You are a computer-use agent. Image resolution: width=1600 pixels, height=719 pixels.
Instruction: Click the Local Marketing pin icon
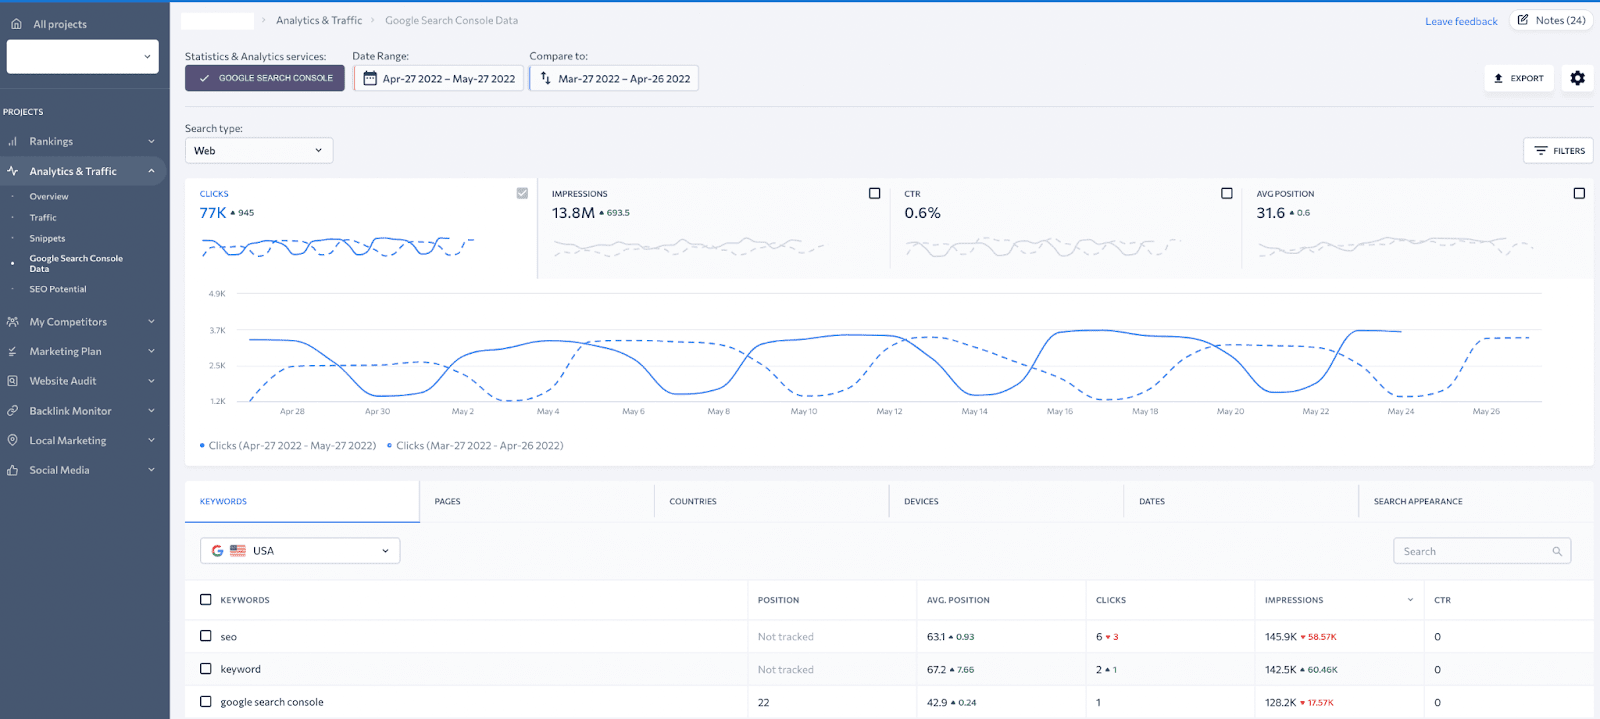[x=12, y=440]
